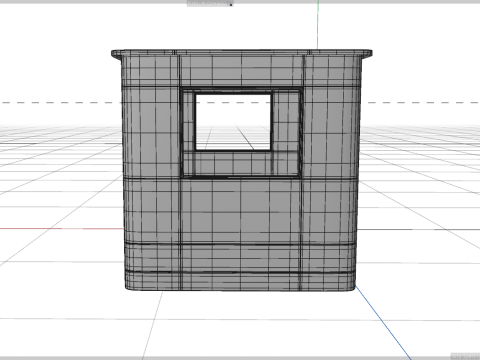The image size is (480, 360).
Task: Select the gray wireframe box model
Action: tap(241, 170)
